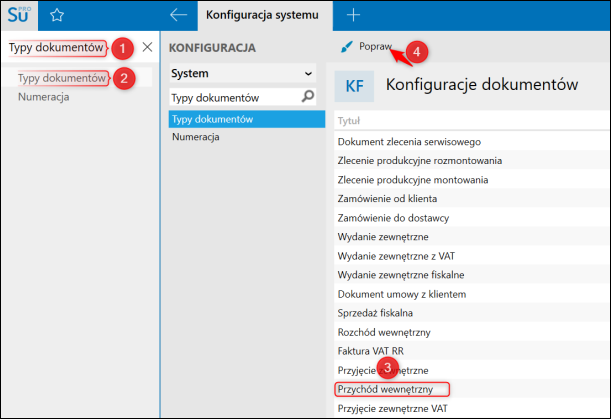Switch to Konfiguracja systemu tab
Viewport: 611px width, 419px height.
coord(263,15)
